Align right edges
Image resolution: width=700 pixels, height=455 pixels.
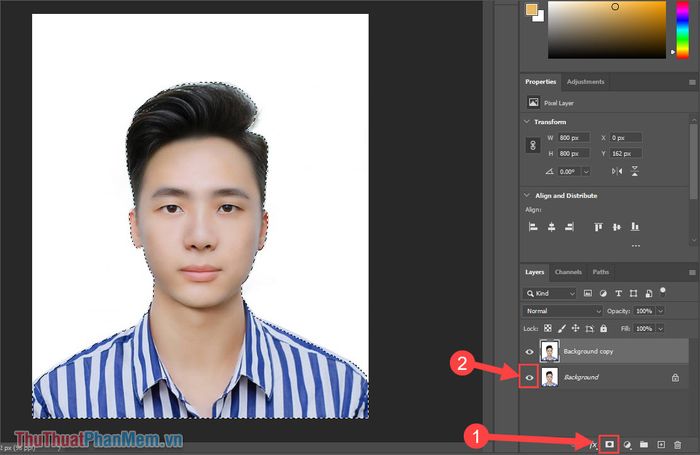[569, 227]
